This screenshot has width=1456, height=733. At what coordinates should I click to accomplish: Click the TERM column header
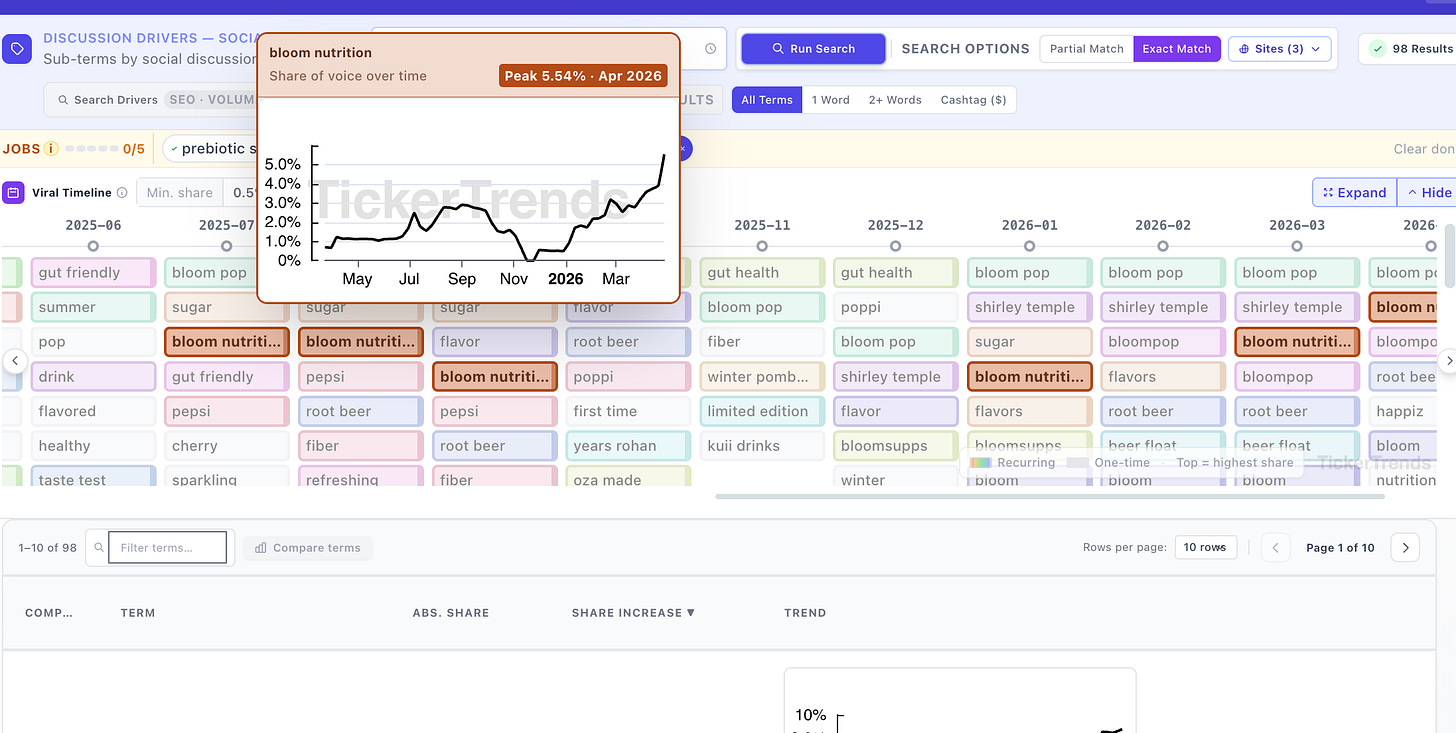(x=138, y=613)
